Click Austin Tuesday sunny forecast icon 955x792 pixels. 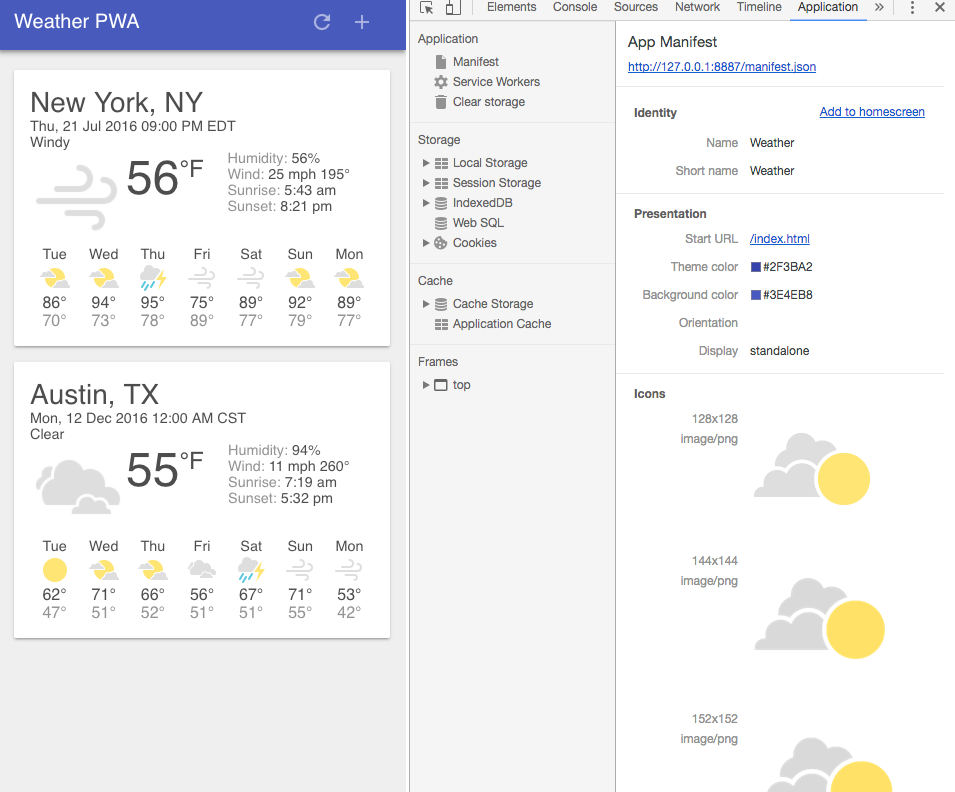[x=55, y=570]
